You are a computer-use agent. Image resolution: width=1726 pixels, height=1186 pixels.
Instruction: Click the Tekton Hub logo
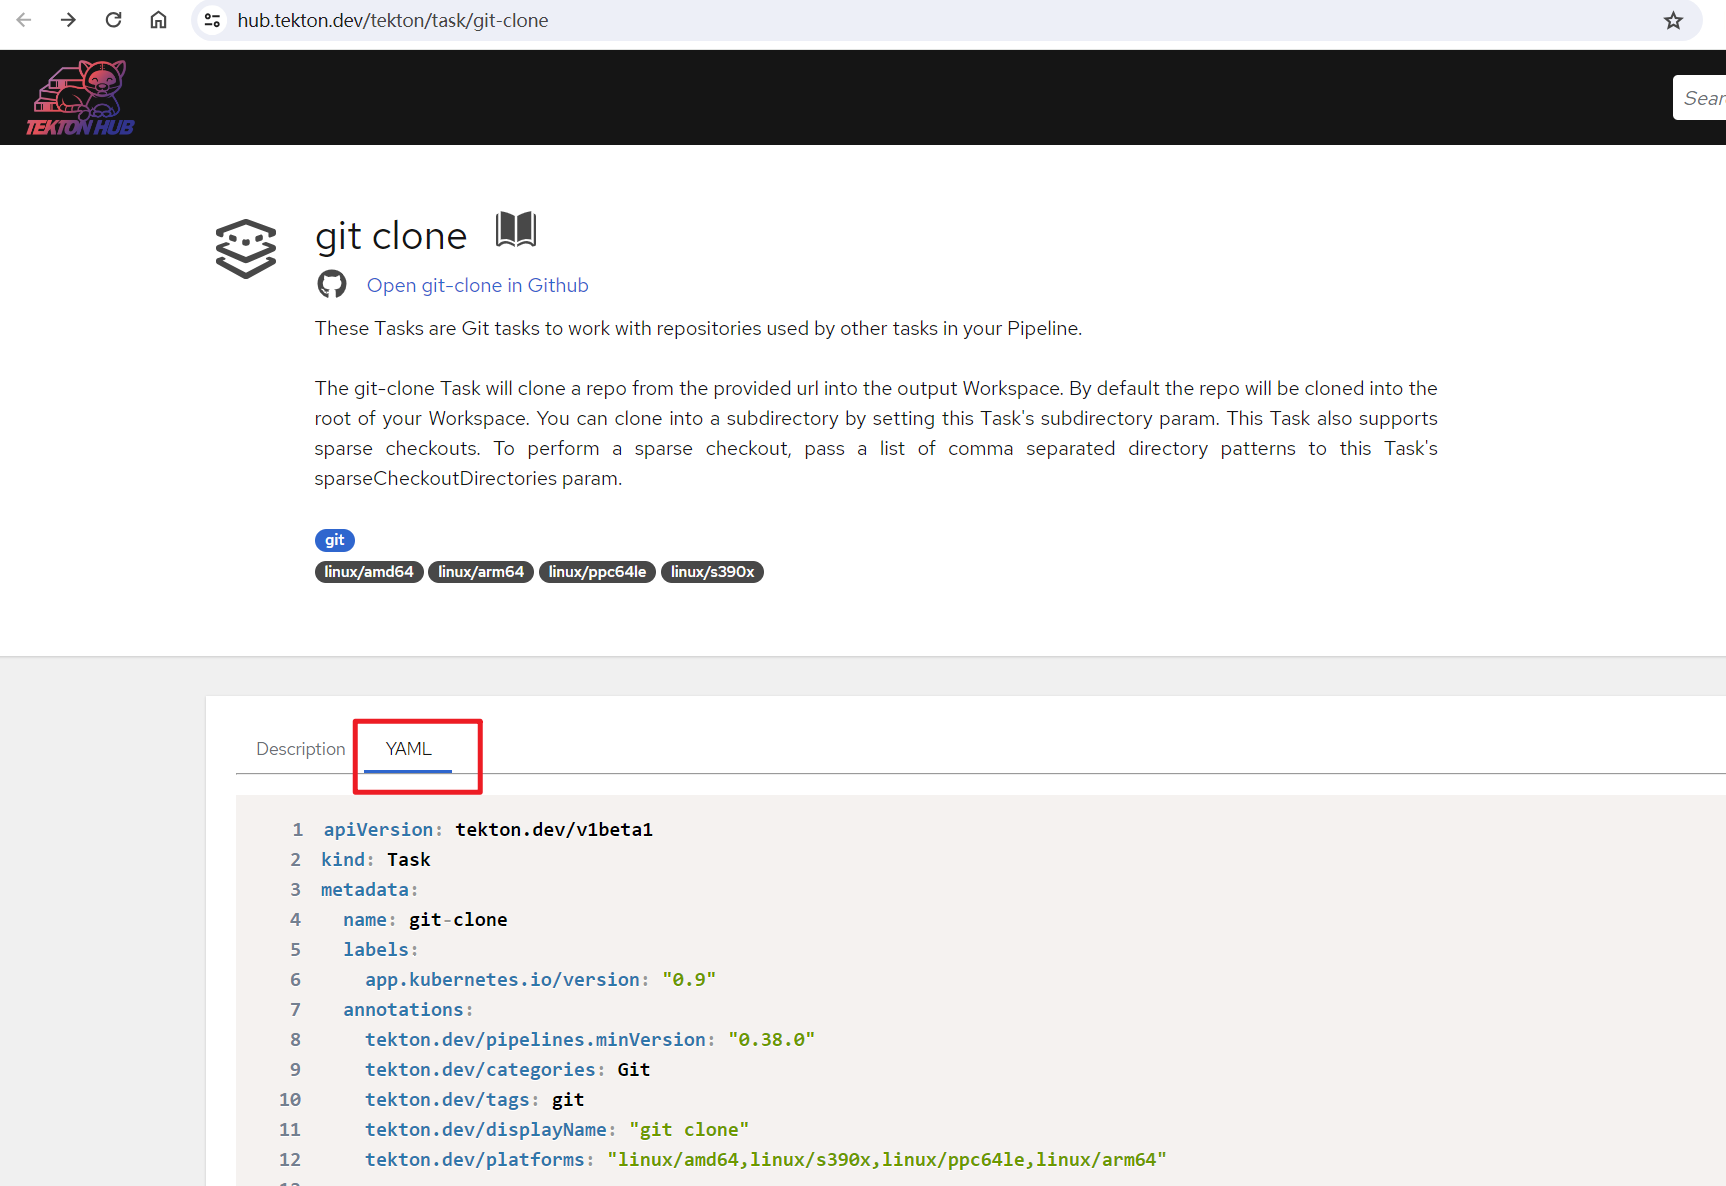point(80,98)
